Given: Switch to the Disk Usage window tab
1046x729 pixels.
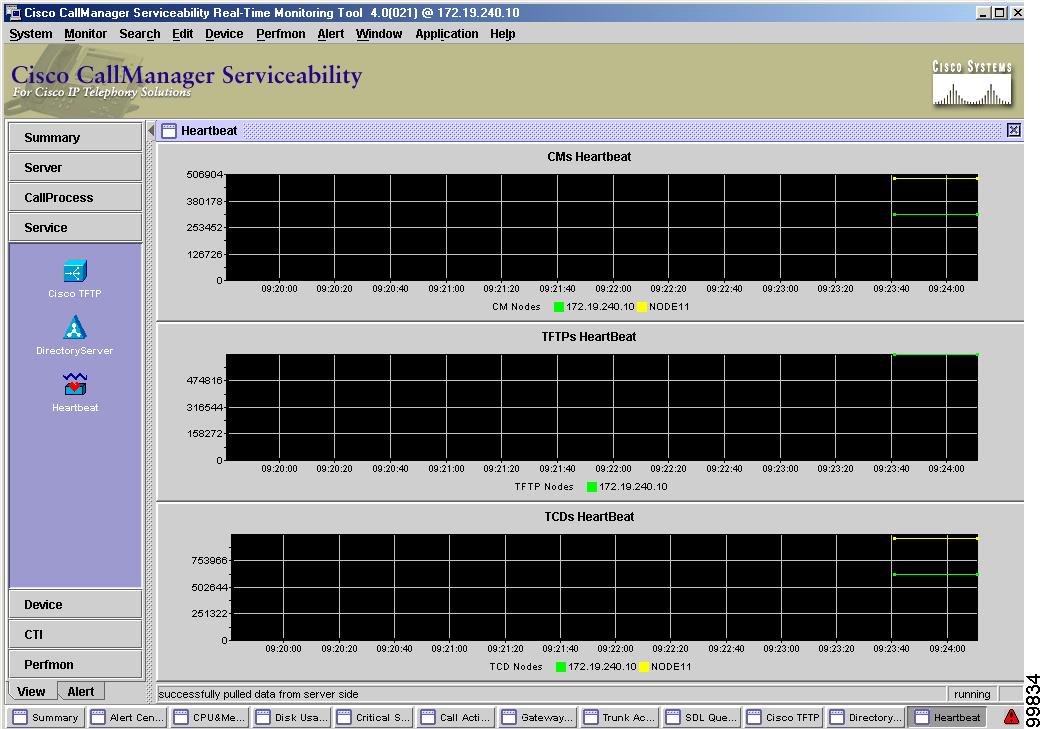Looking at the screenshot, I should tap(292, 717).
